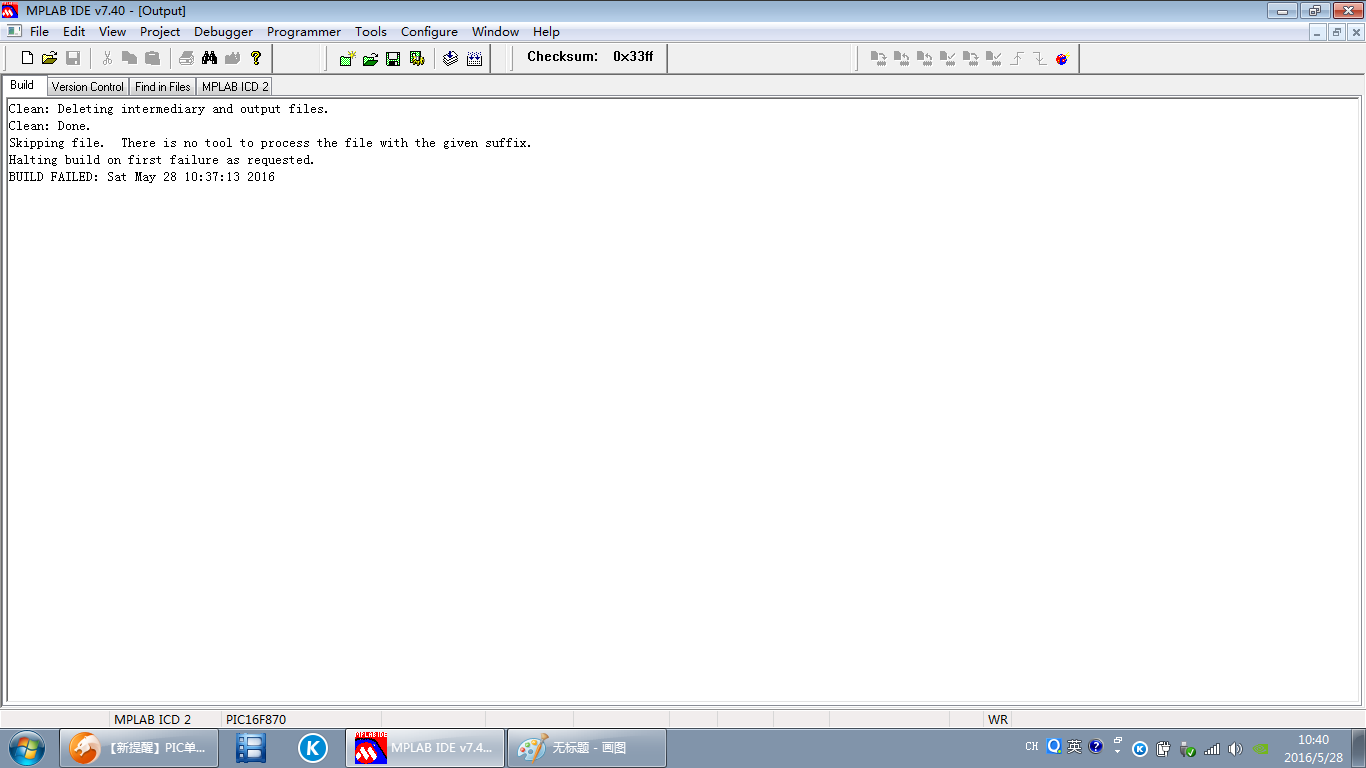Open the Window menu
The width and height of the screenshot is (1366, 768).
[496, 32]
